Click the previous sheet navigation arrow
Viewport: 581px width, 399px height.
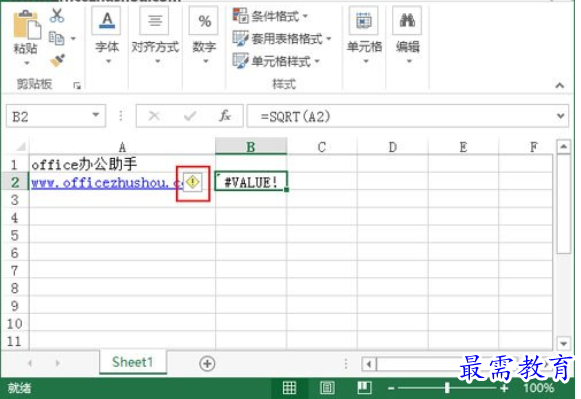pos(30,363)
